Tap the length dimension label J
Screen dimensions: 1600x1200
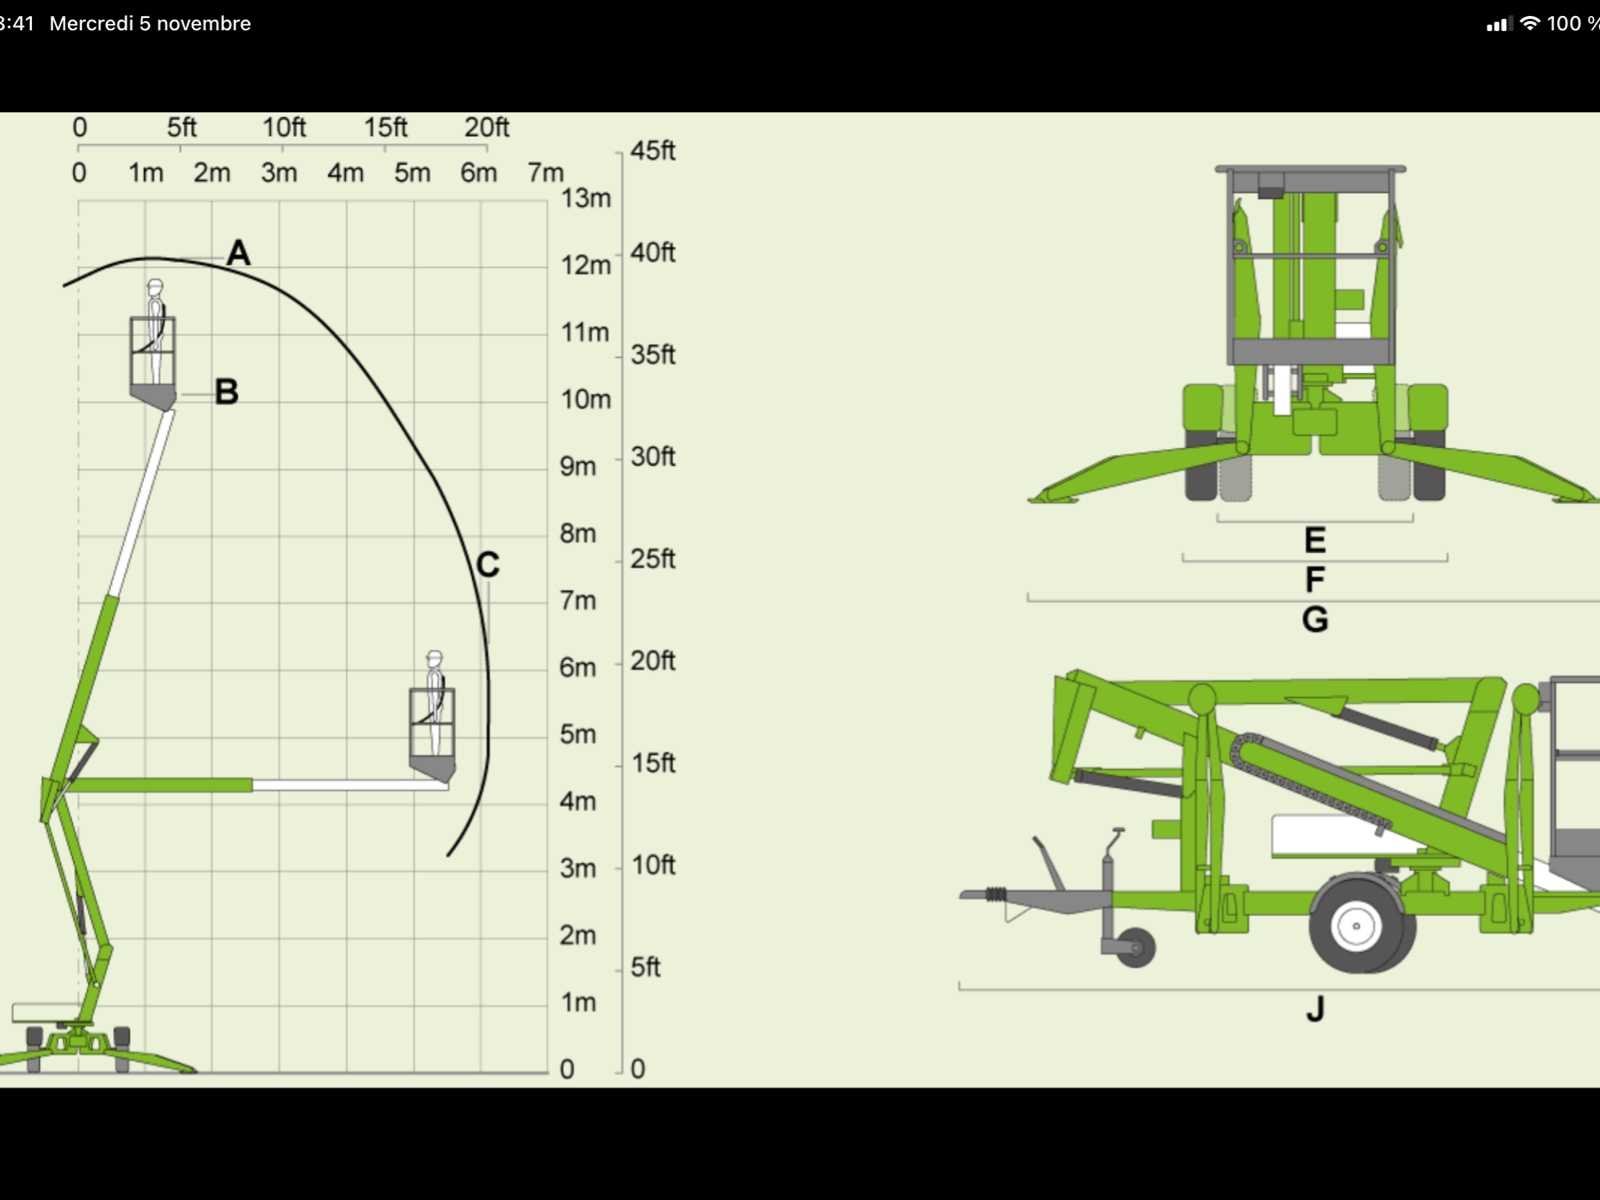click(x=1315, y=1010)
